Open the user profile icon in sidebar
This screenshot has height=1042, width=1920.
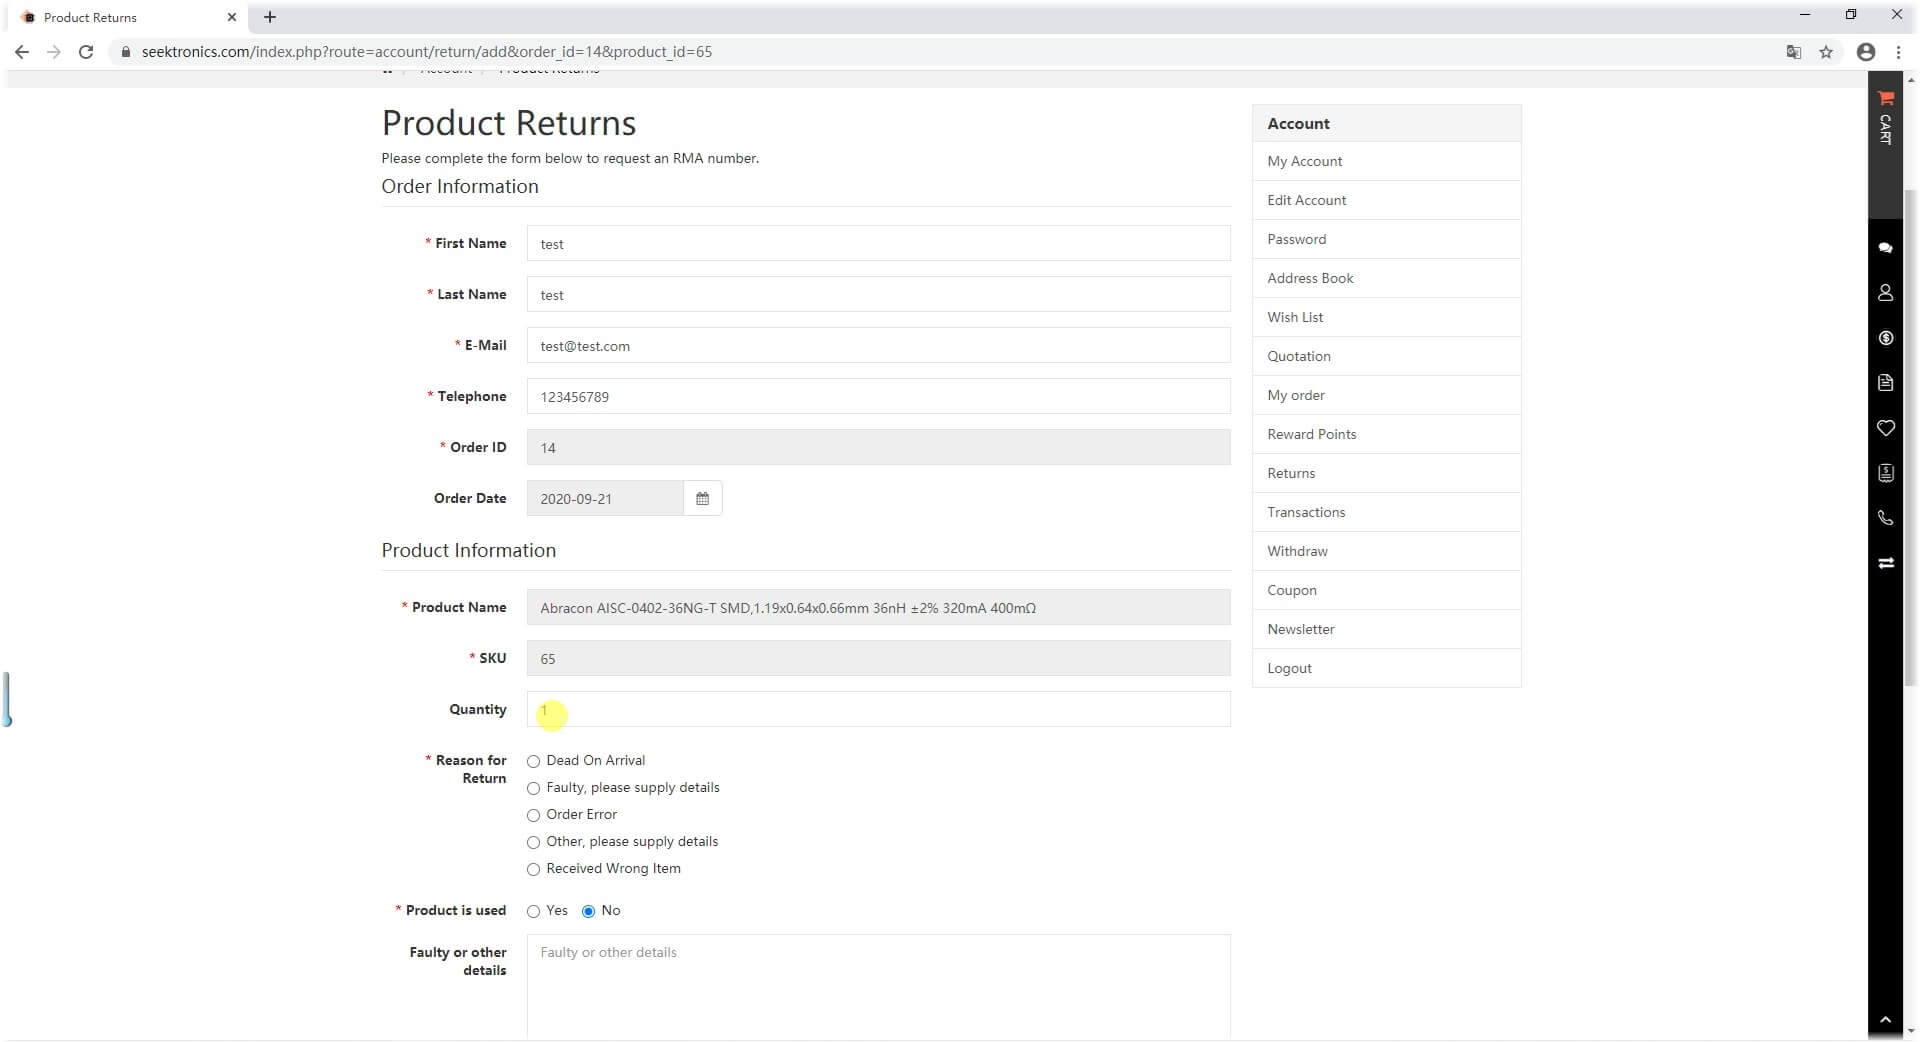click(1885, 292)
